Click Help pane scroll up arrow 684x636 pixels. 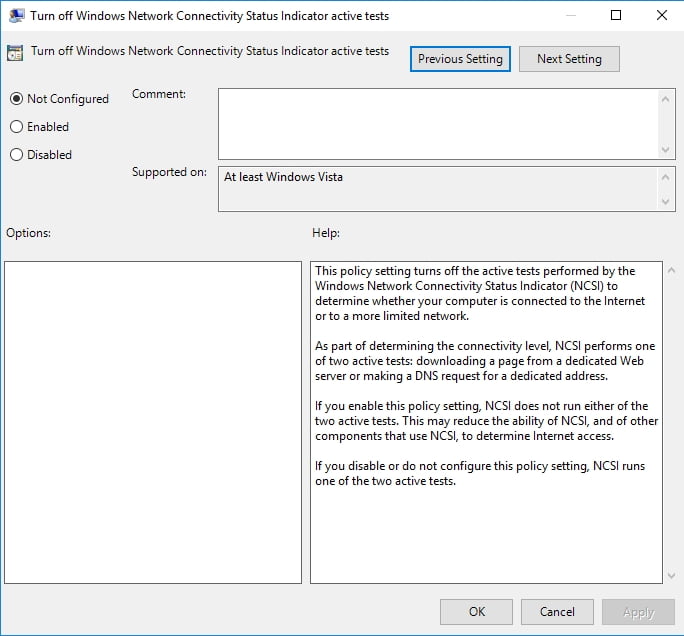(671, 270)
